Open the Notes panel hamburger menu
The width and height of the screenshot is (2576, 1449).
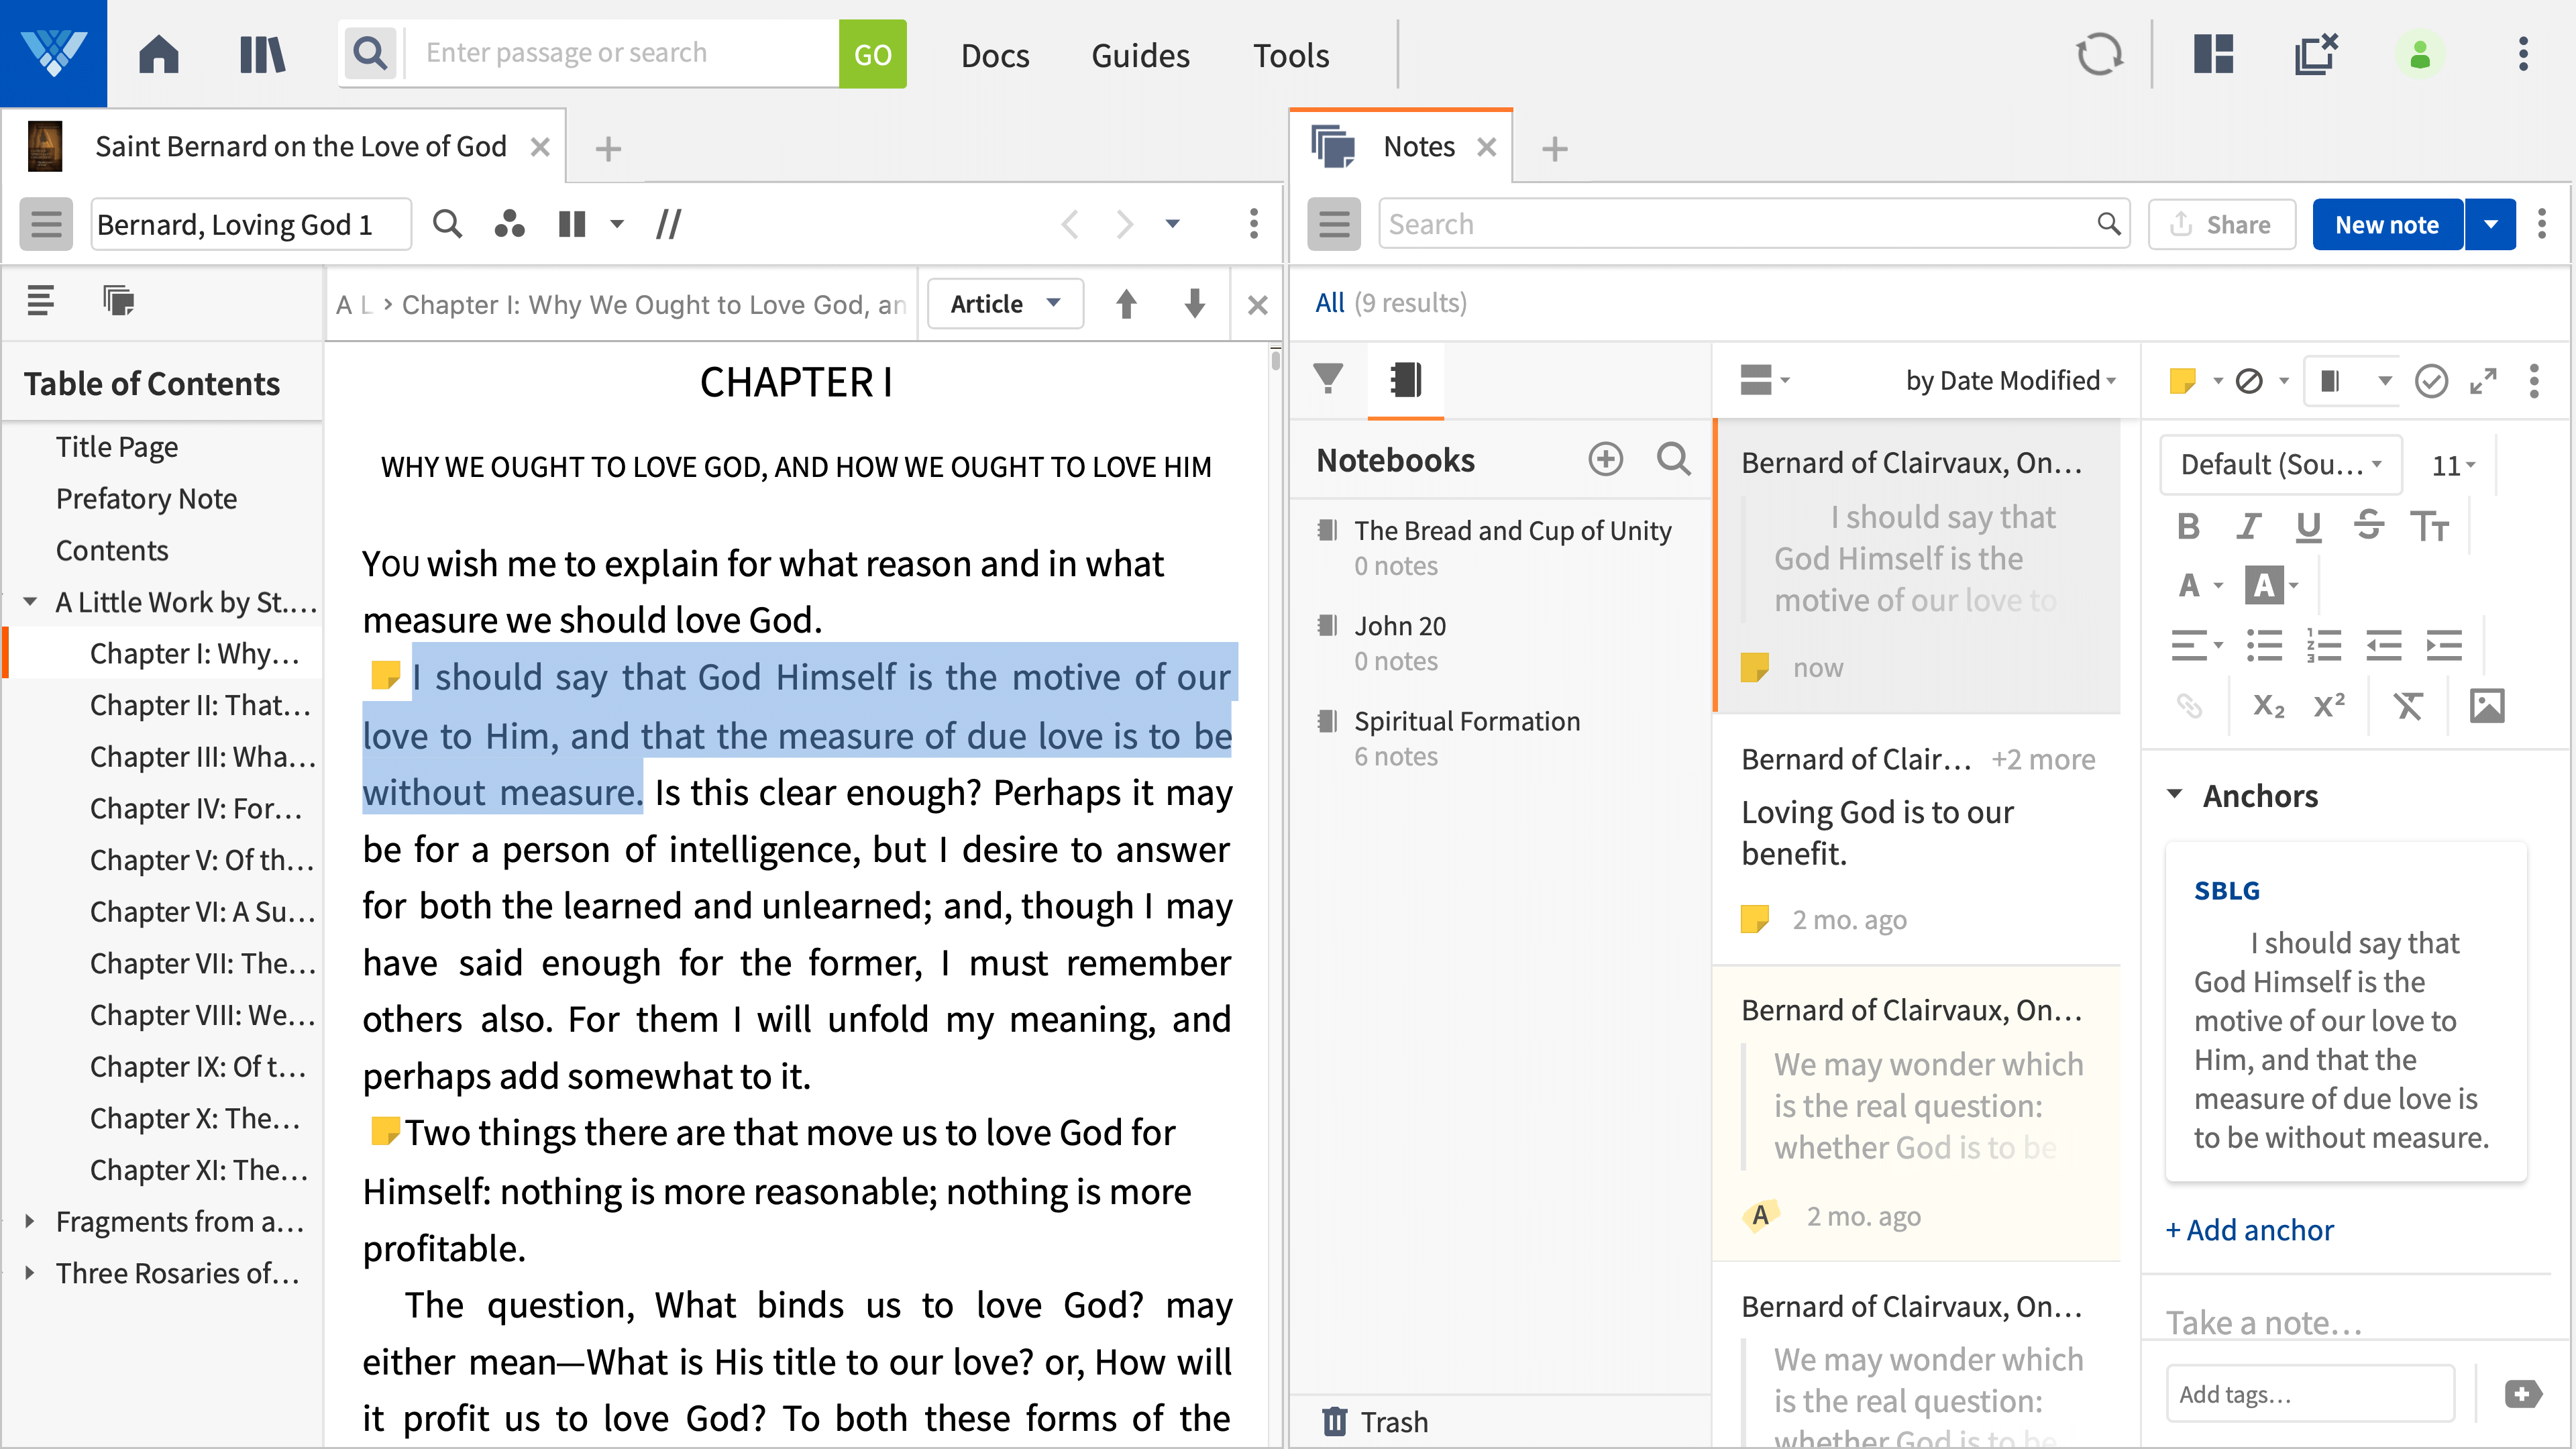(1334, 224)
